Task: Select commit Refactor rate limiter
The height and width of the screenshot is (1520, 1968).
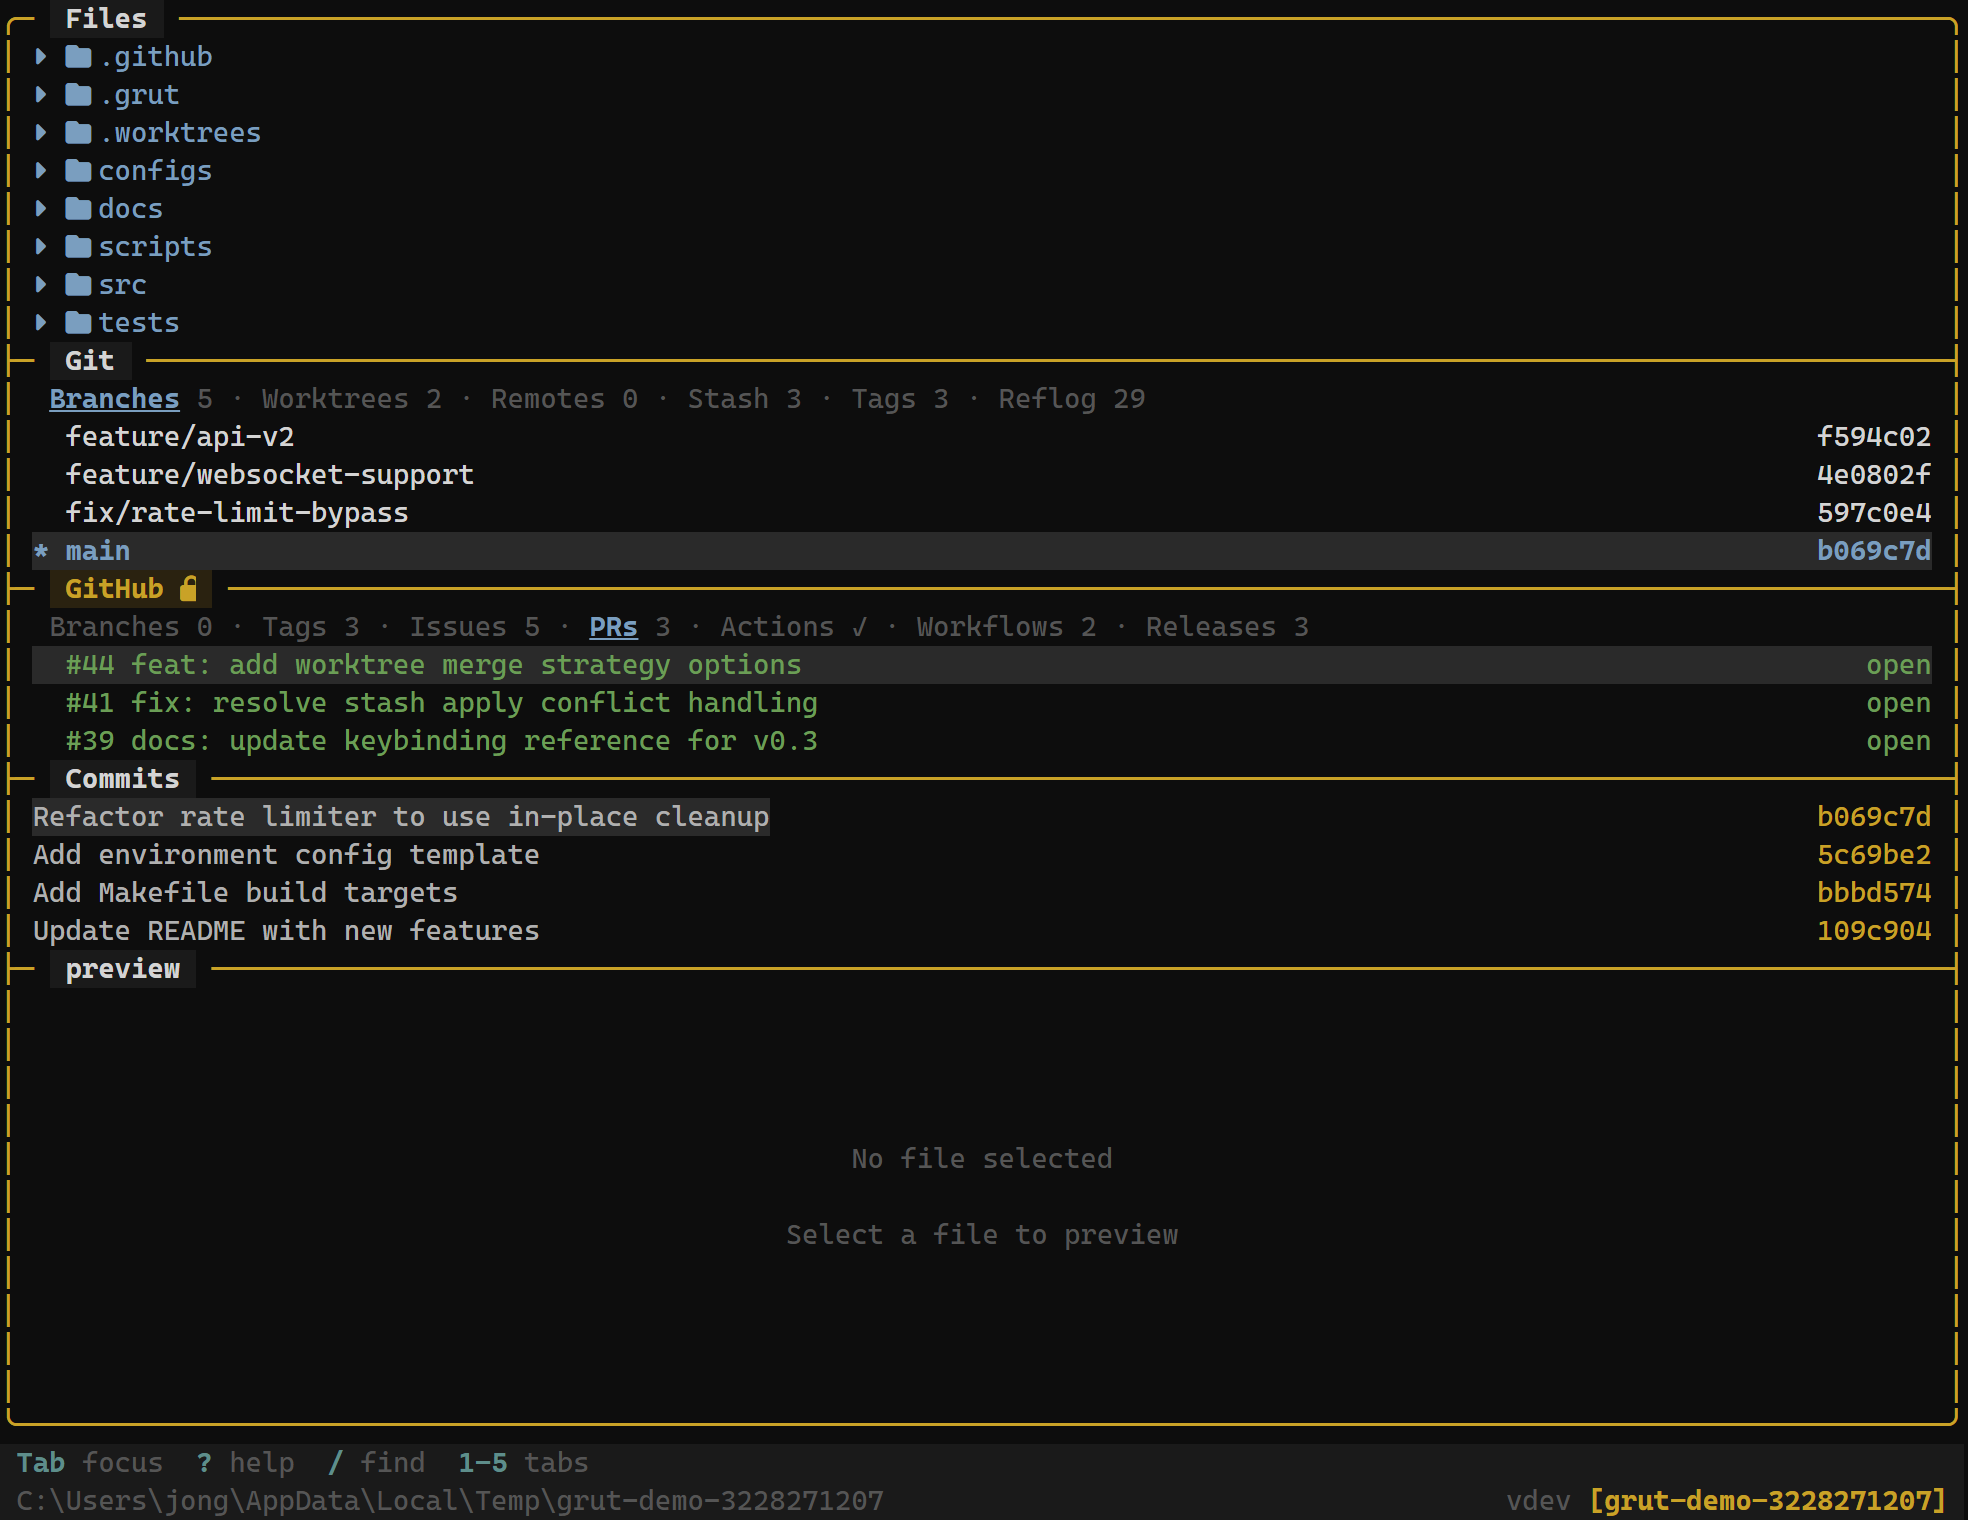Action: [x=982, y=817]
